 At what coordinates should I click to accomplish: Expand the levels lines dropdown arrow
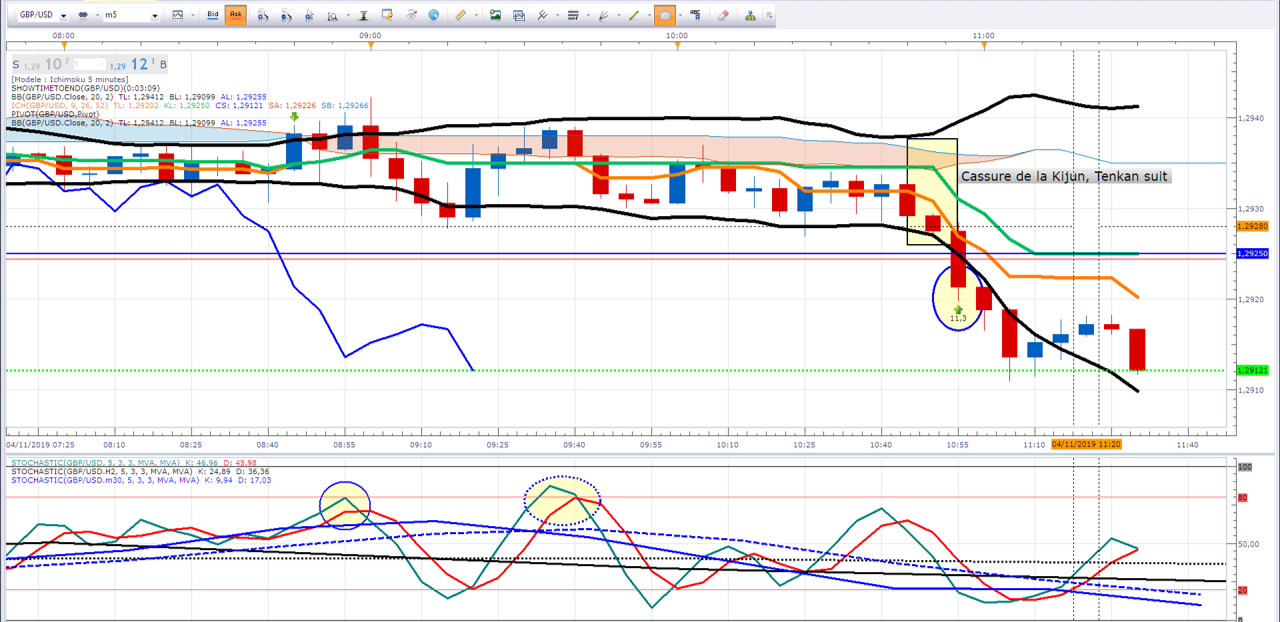588,15
